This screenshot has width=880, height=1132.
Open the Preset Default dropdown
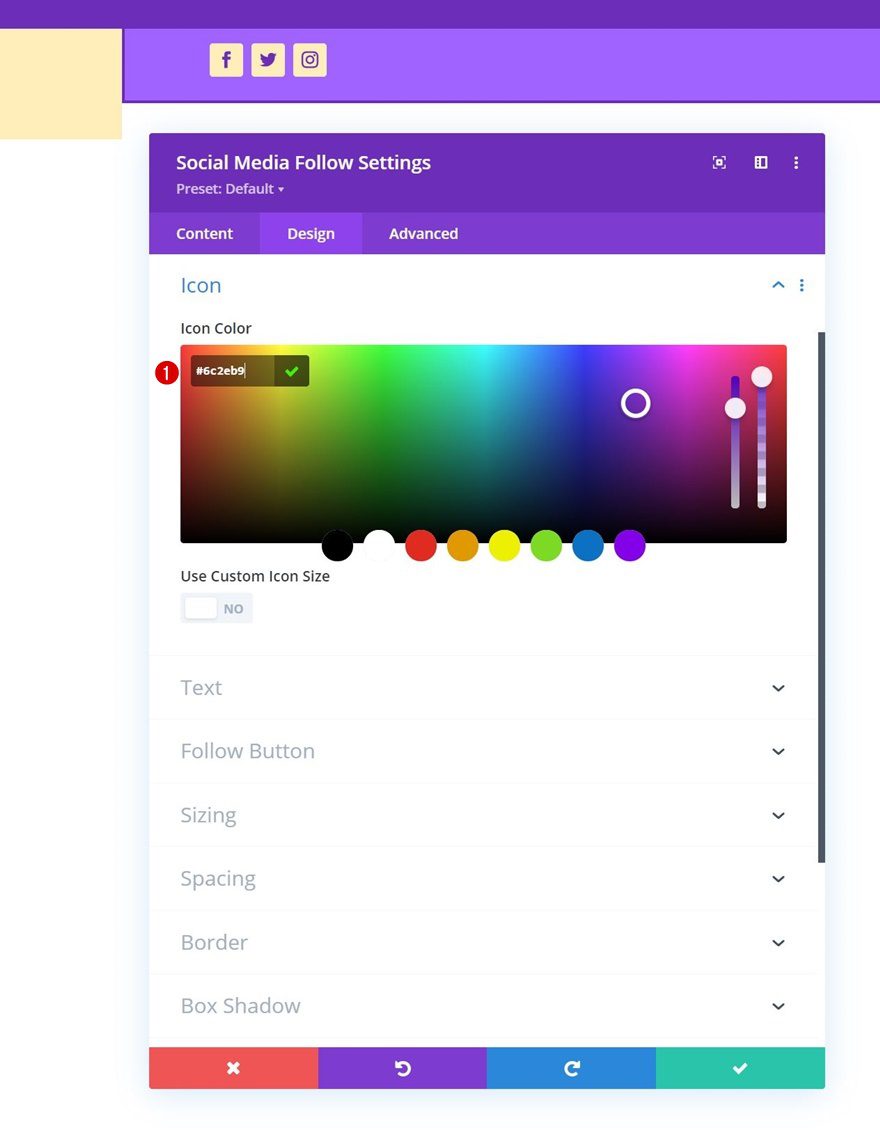[230, 189]
